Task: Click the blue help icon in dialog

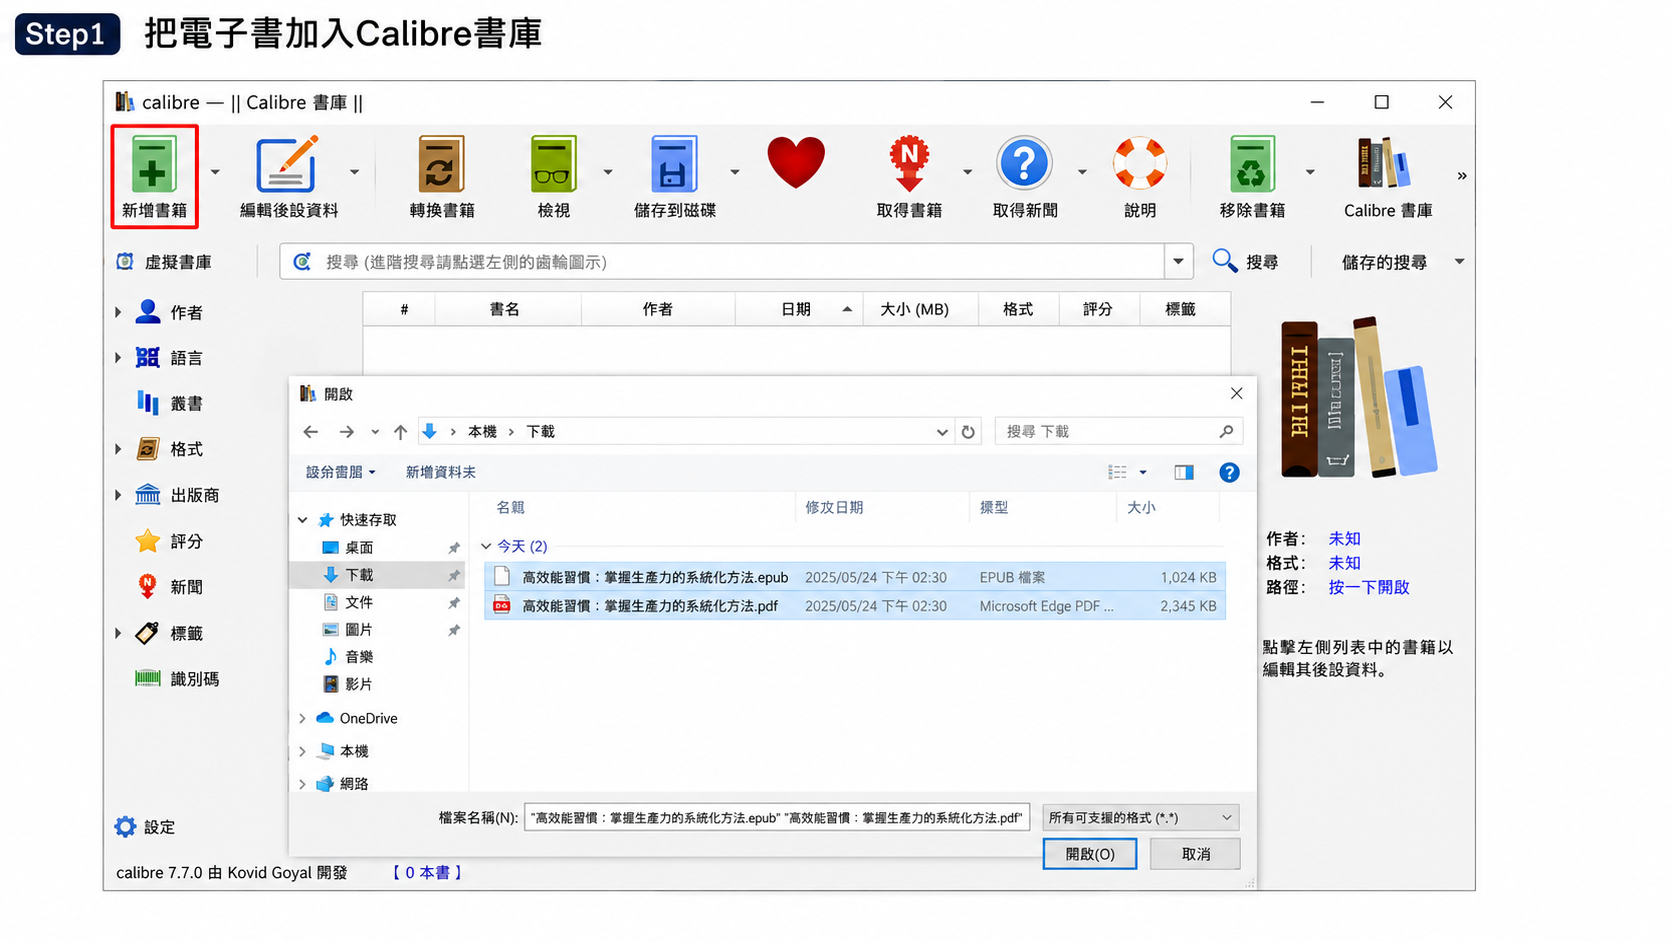Action: (1229, 472)
